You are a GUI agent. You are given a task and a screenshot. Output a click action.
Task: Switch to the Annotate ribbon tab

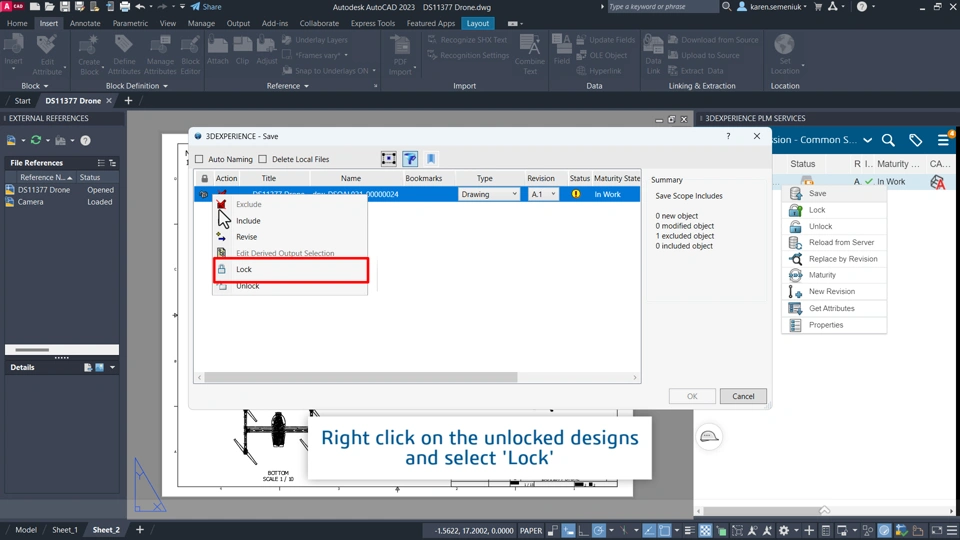point(85,23)
